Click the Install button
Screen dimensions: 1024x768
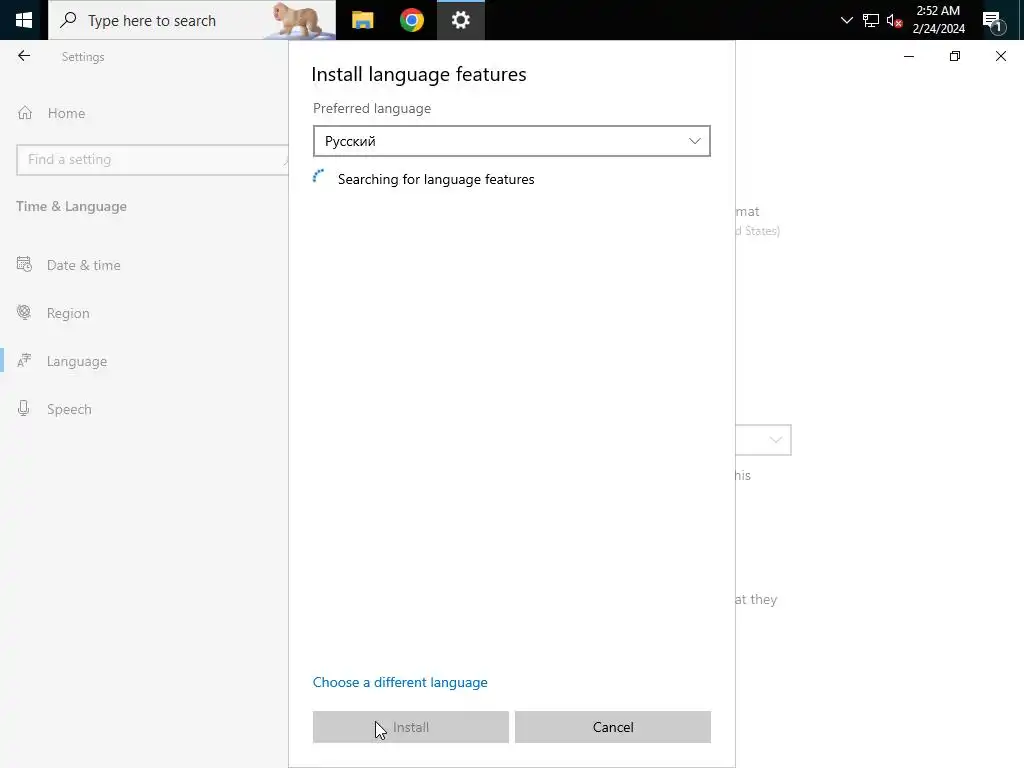[x=410, y=727]
